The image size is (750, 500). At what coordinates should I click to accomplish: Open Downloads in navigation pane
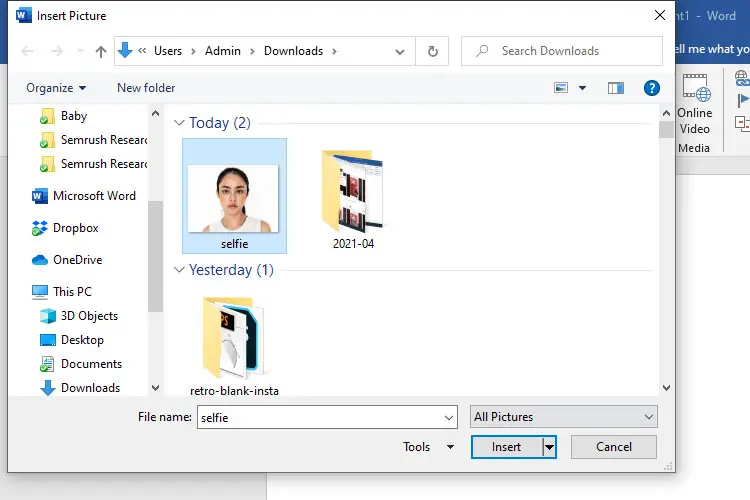80,388
